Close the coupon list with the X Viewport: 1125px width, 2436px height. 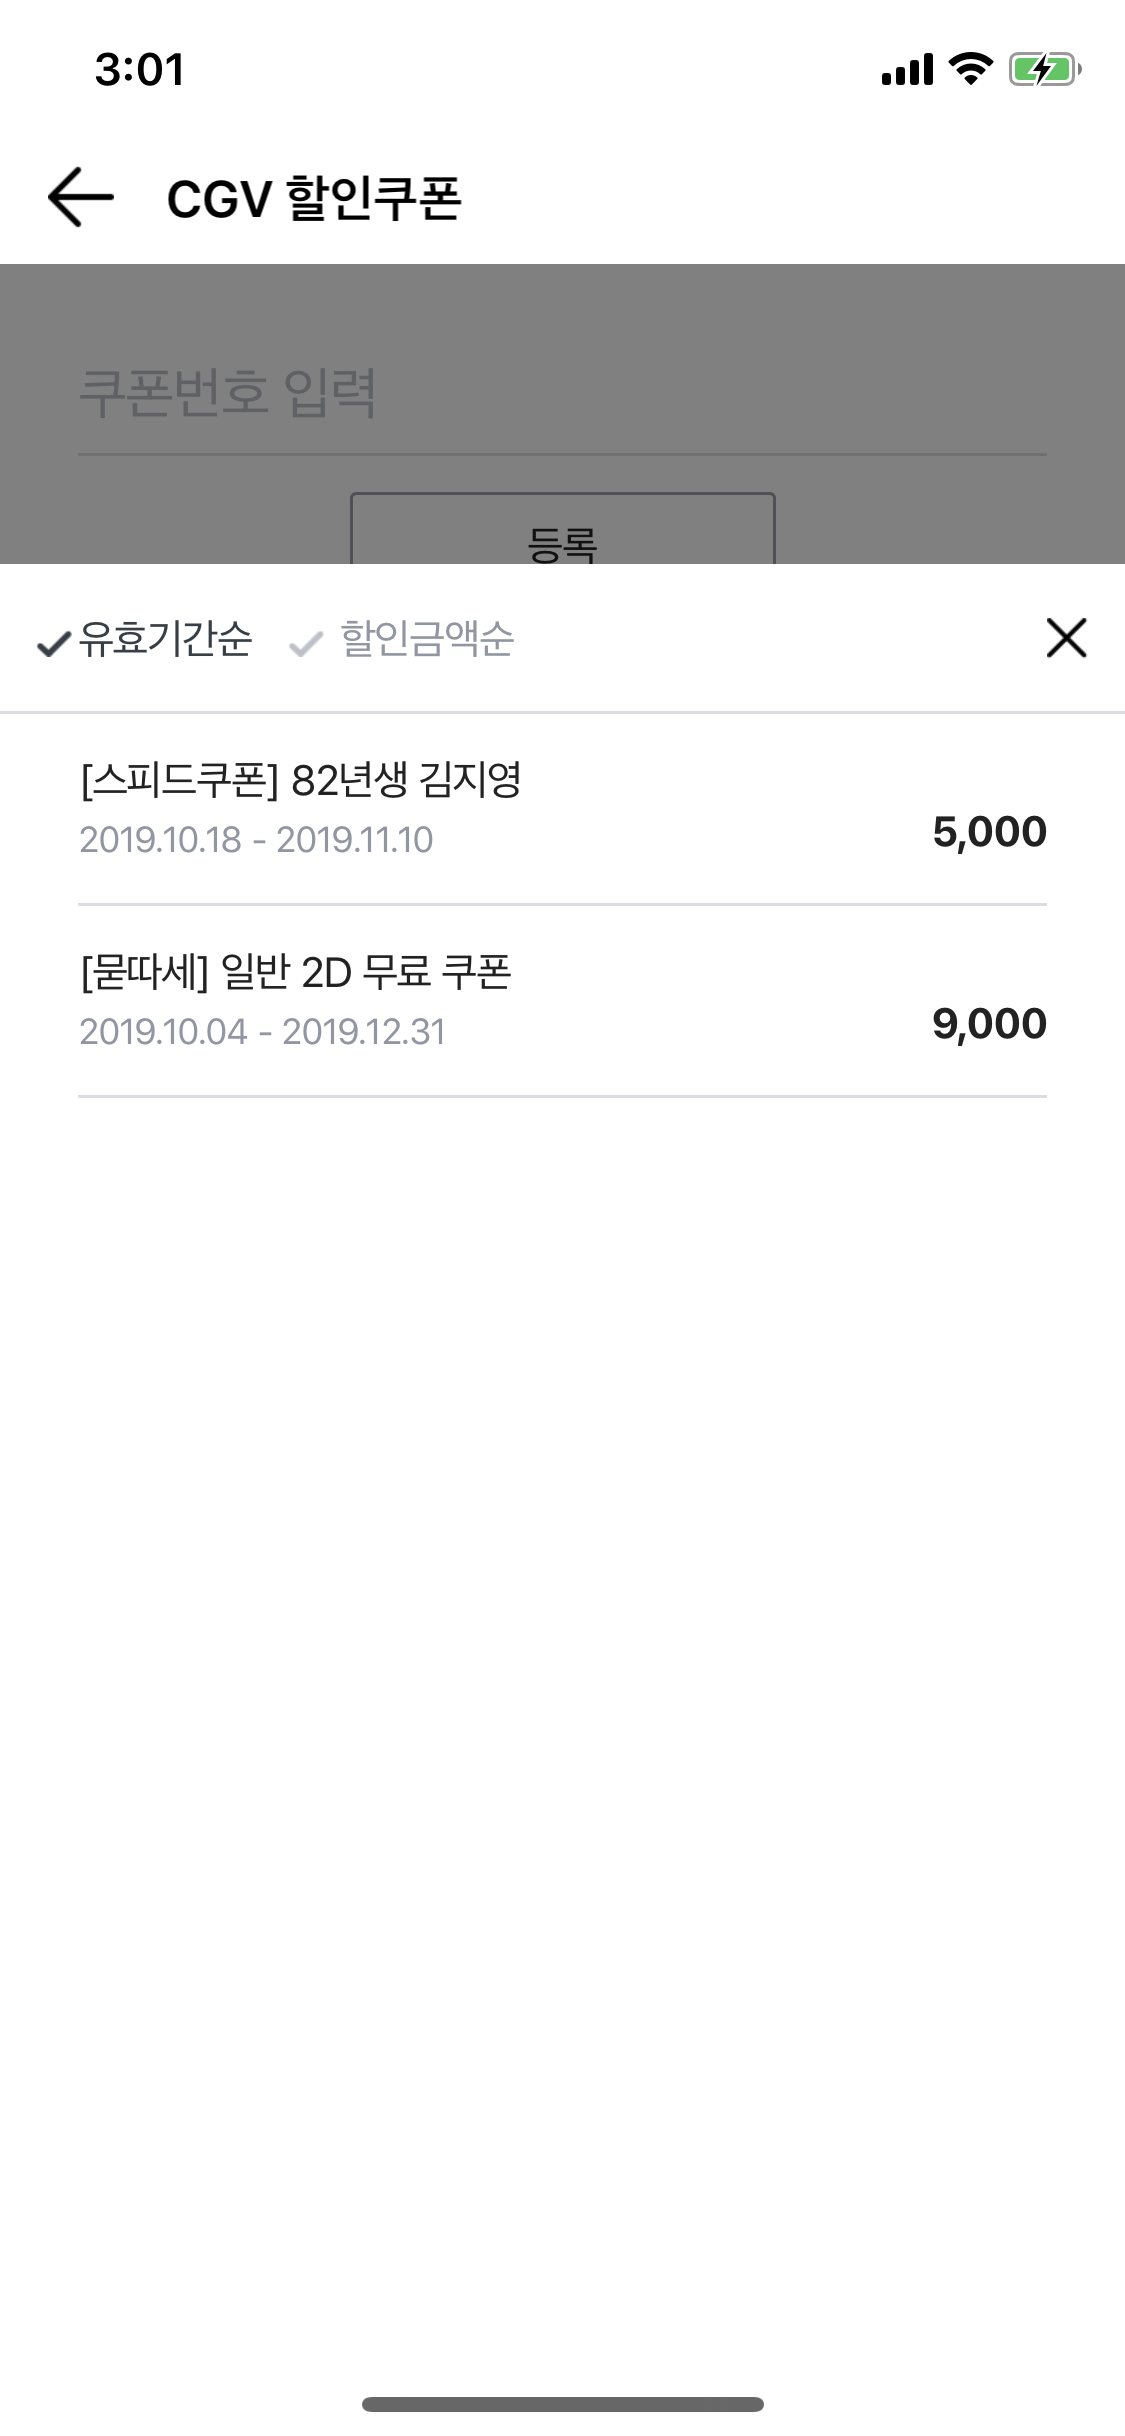point(1066,638)
